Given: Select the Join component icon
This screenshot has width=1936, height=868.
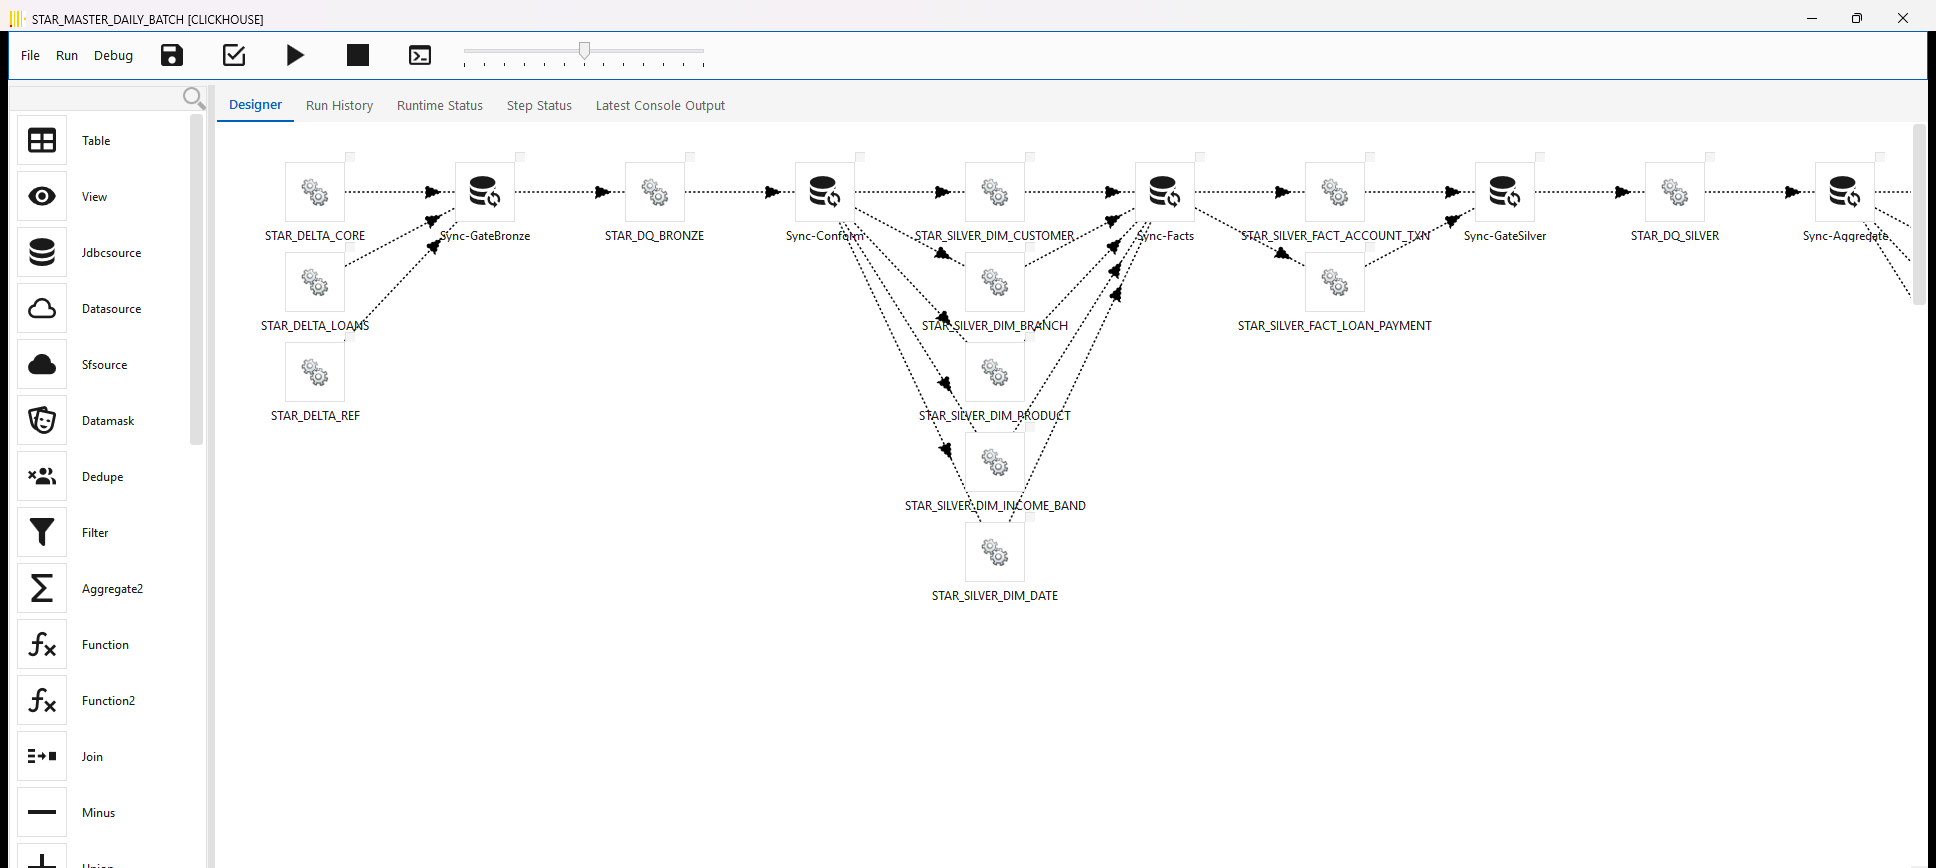Looking at the screenshot, I should pyautogui.click(x=42, y=757).
